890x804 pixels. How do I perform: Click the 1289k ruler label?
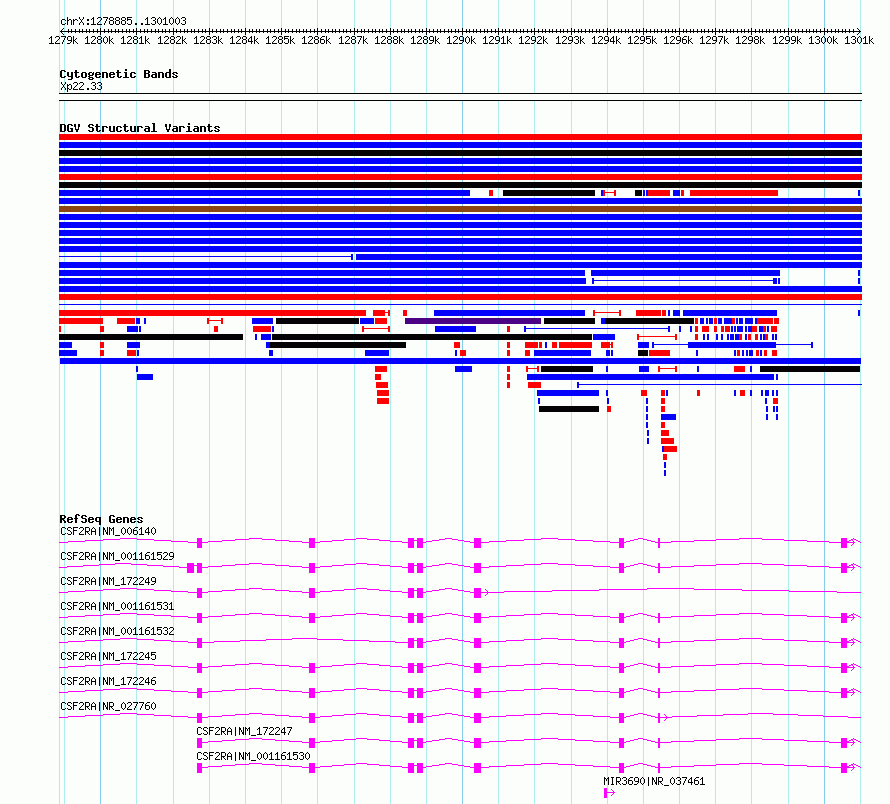(425, 40)
